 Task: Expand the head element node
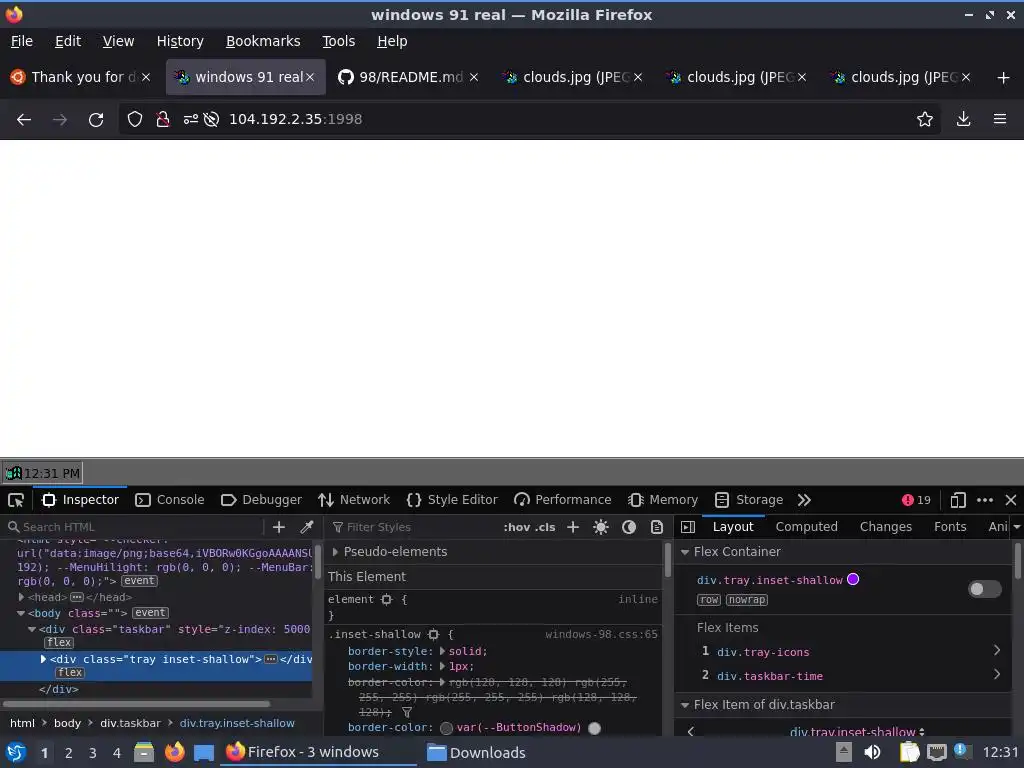(22, 597)
